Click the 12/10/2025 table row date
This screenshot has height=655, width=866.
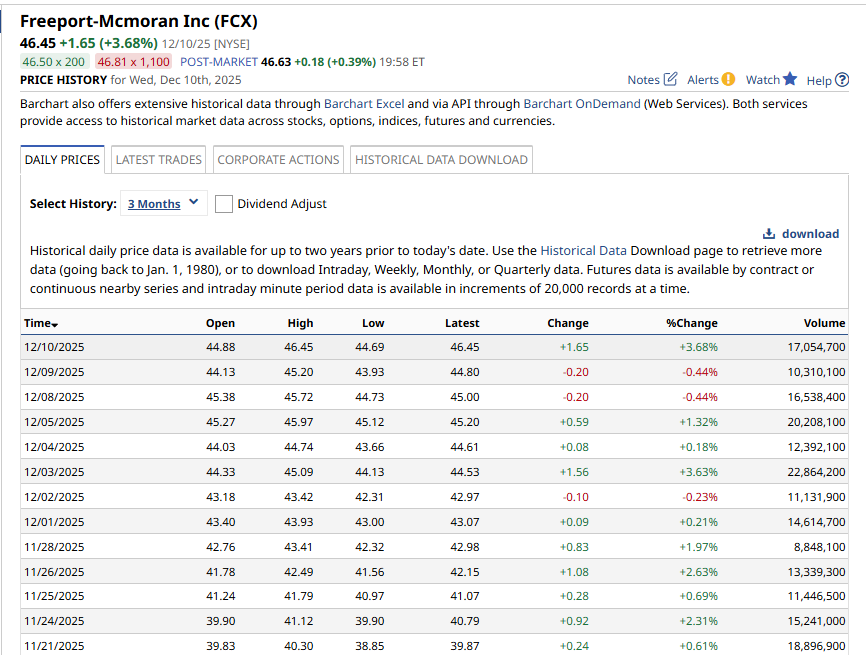pyautogui.click(x=54, y=347)
